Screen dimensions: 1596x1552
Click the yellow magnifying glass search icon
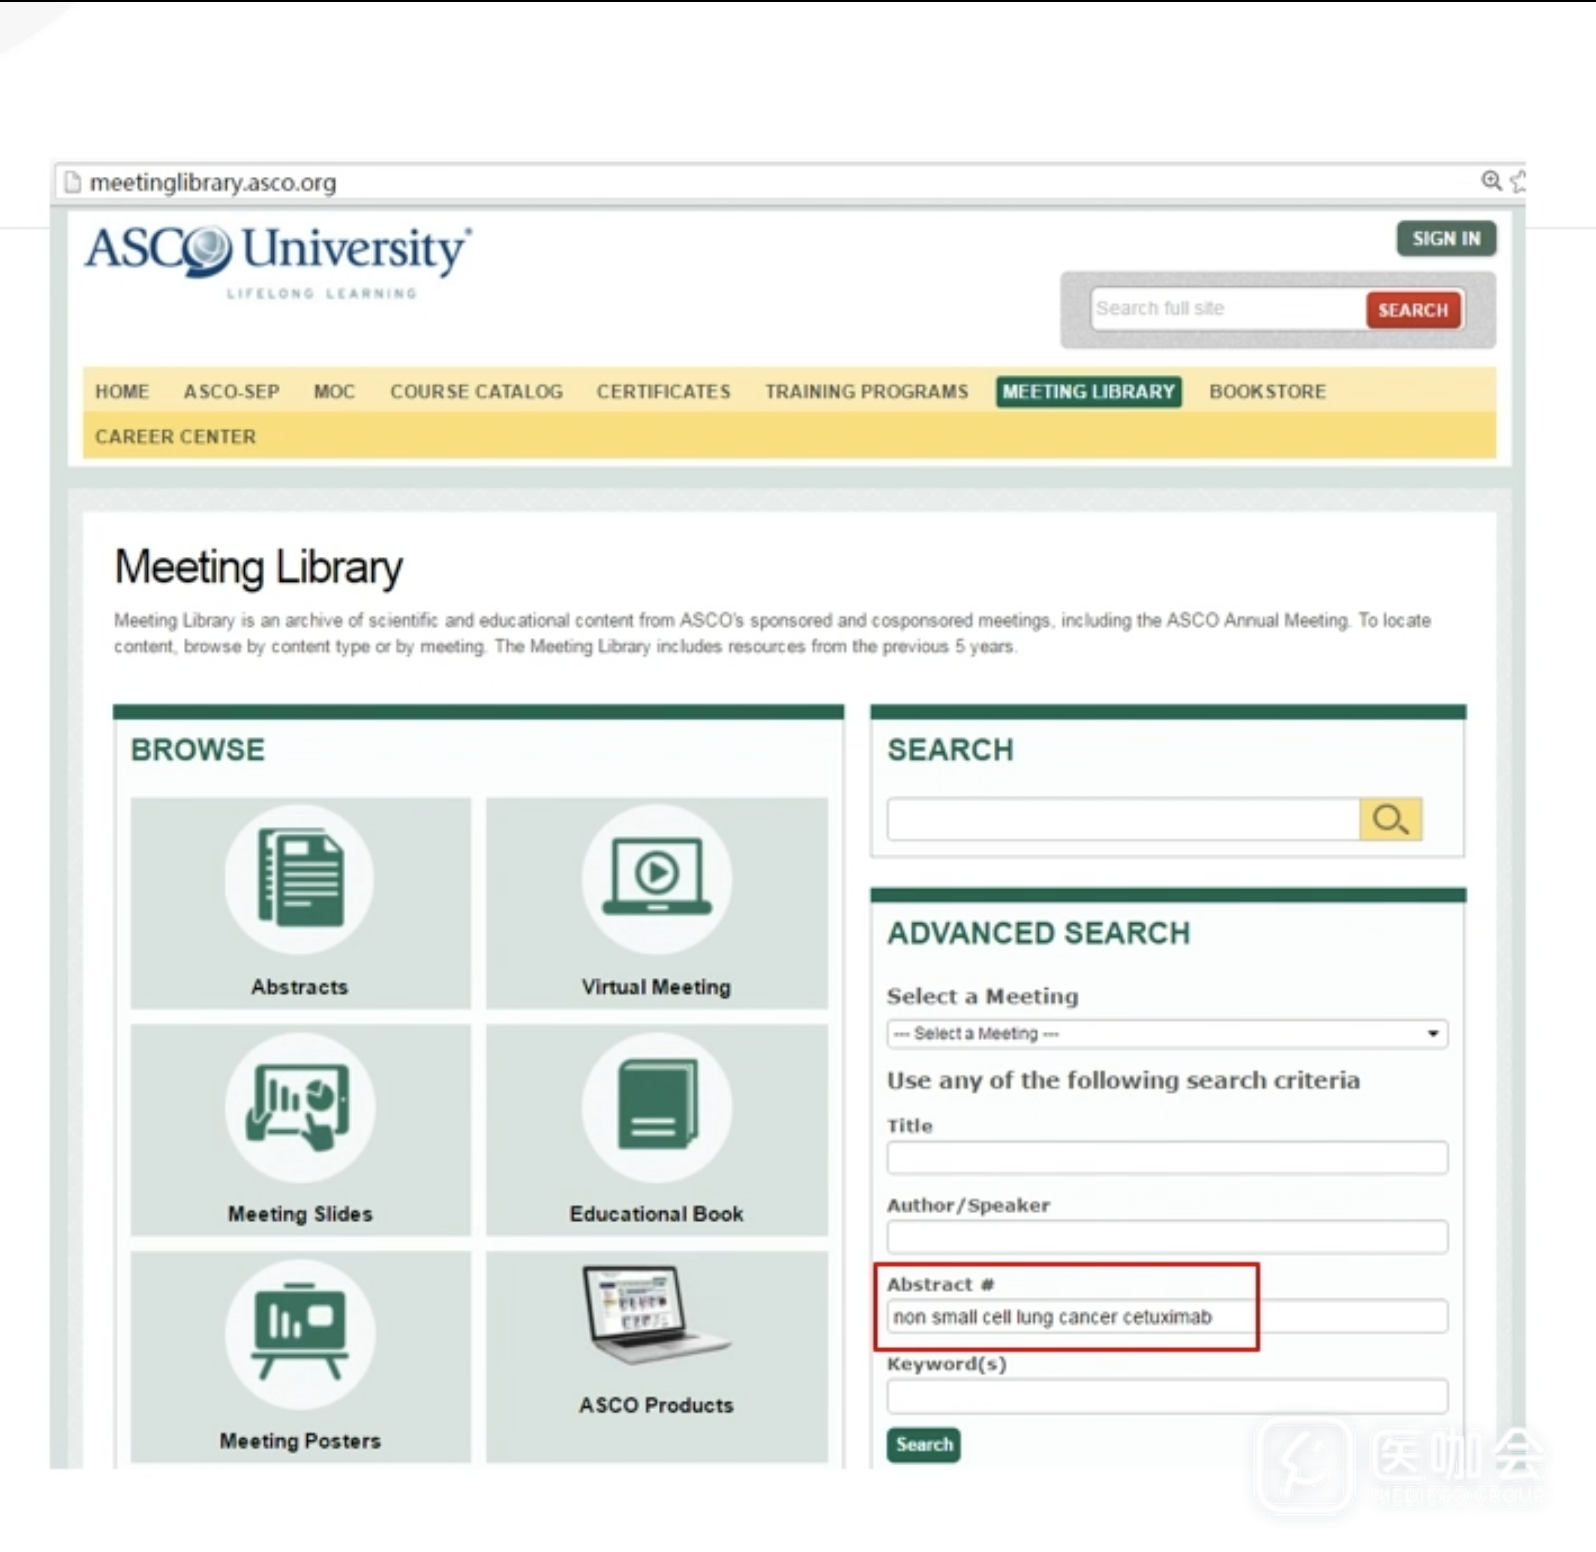point(1390,820)
